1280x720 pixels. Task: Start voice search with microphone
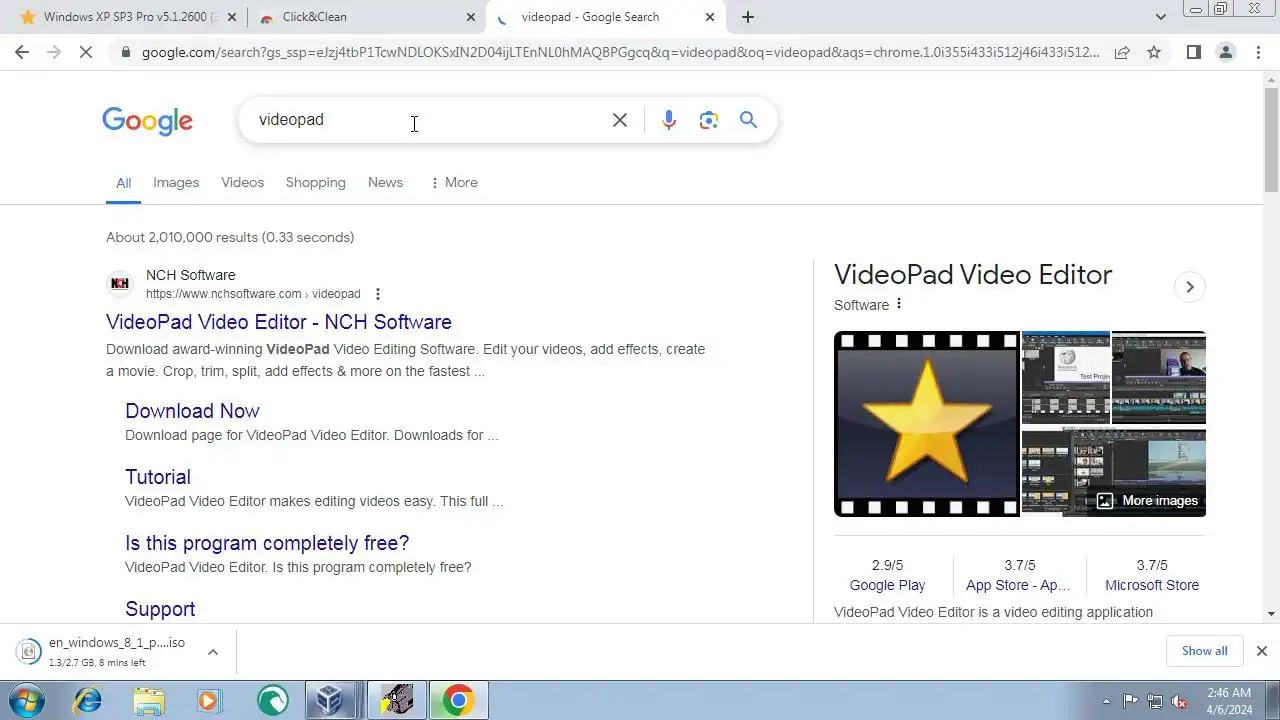[x=669, y=120]
